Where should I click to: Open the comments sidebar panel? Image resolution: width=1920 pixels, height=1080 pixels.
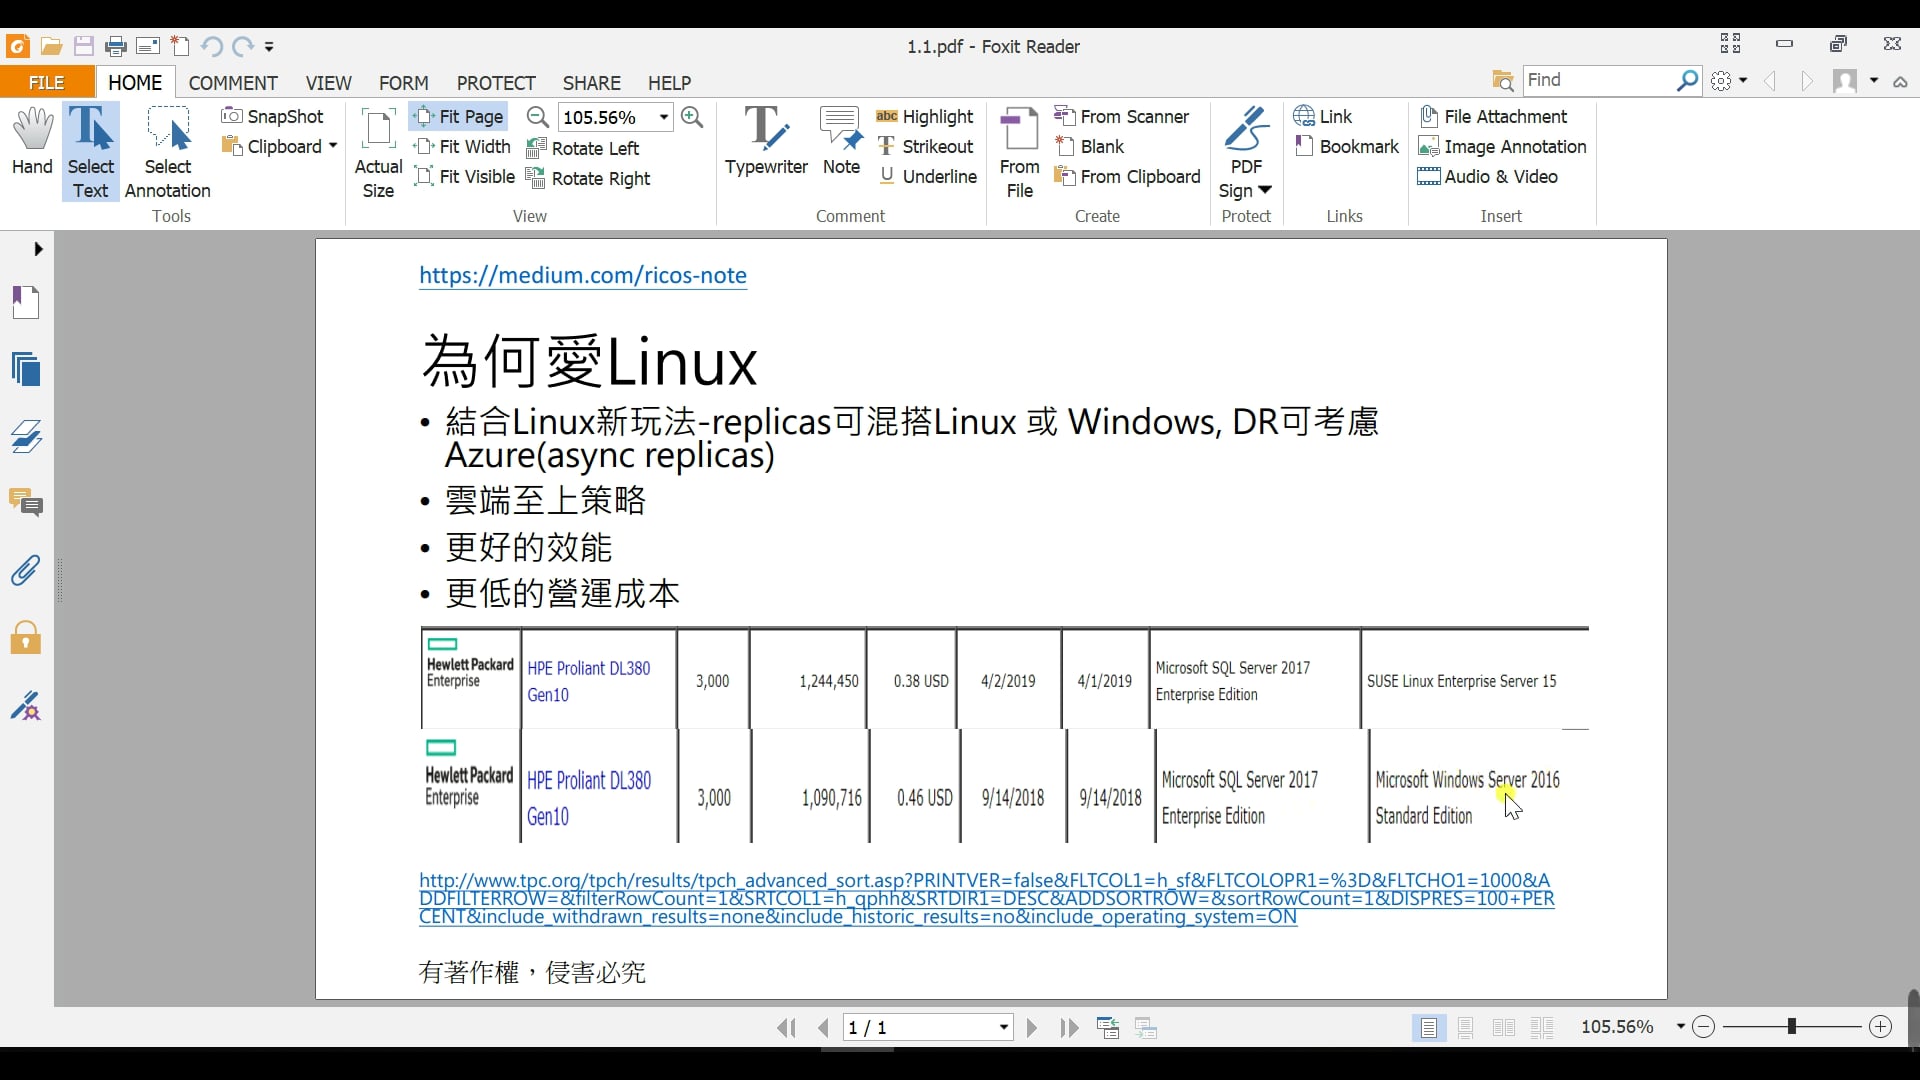coord(26,503)
